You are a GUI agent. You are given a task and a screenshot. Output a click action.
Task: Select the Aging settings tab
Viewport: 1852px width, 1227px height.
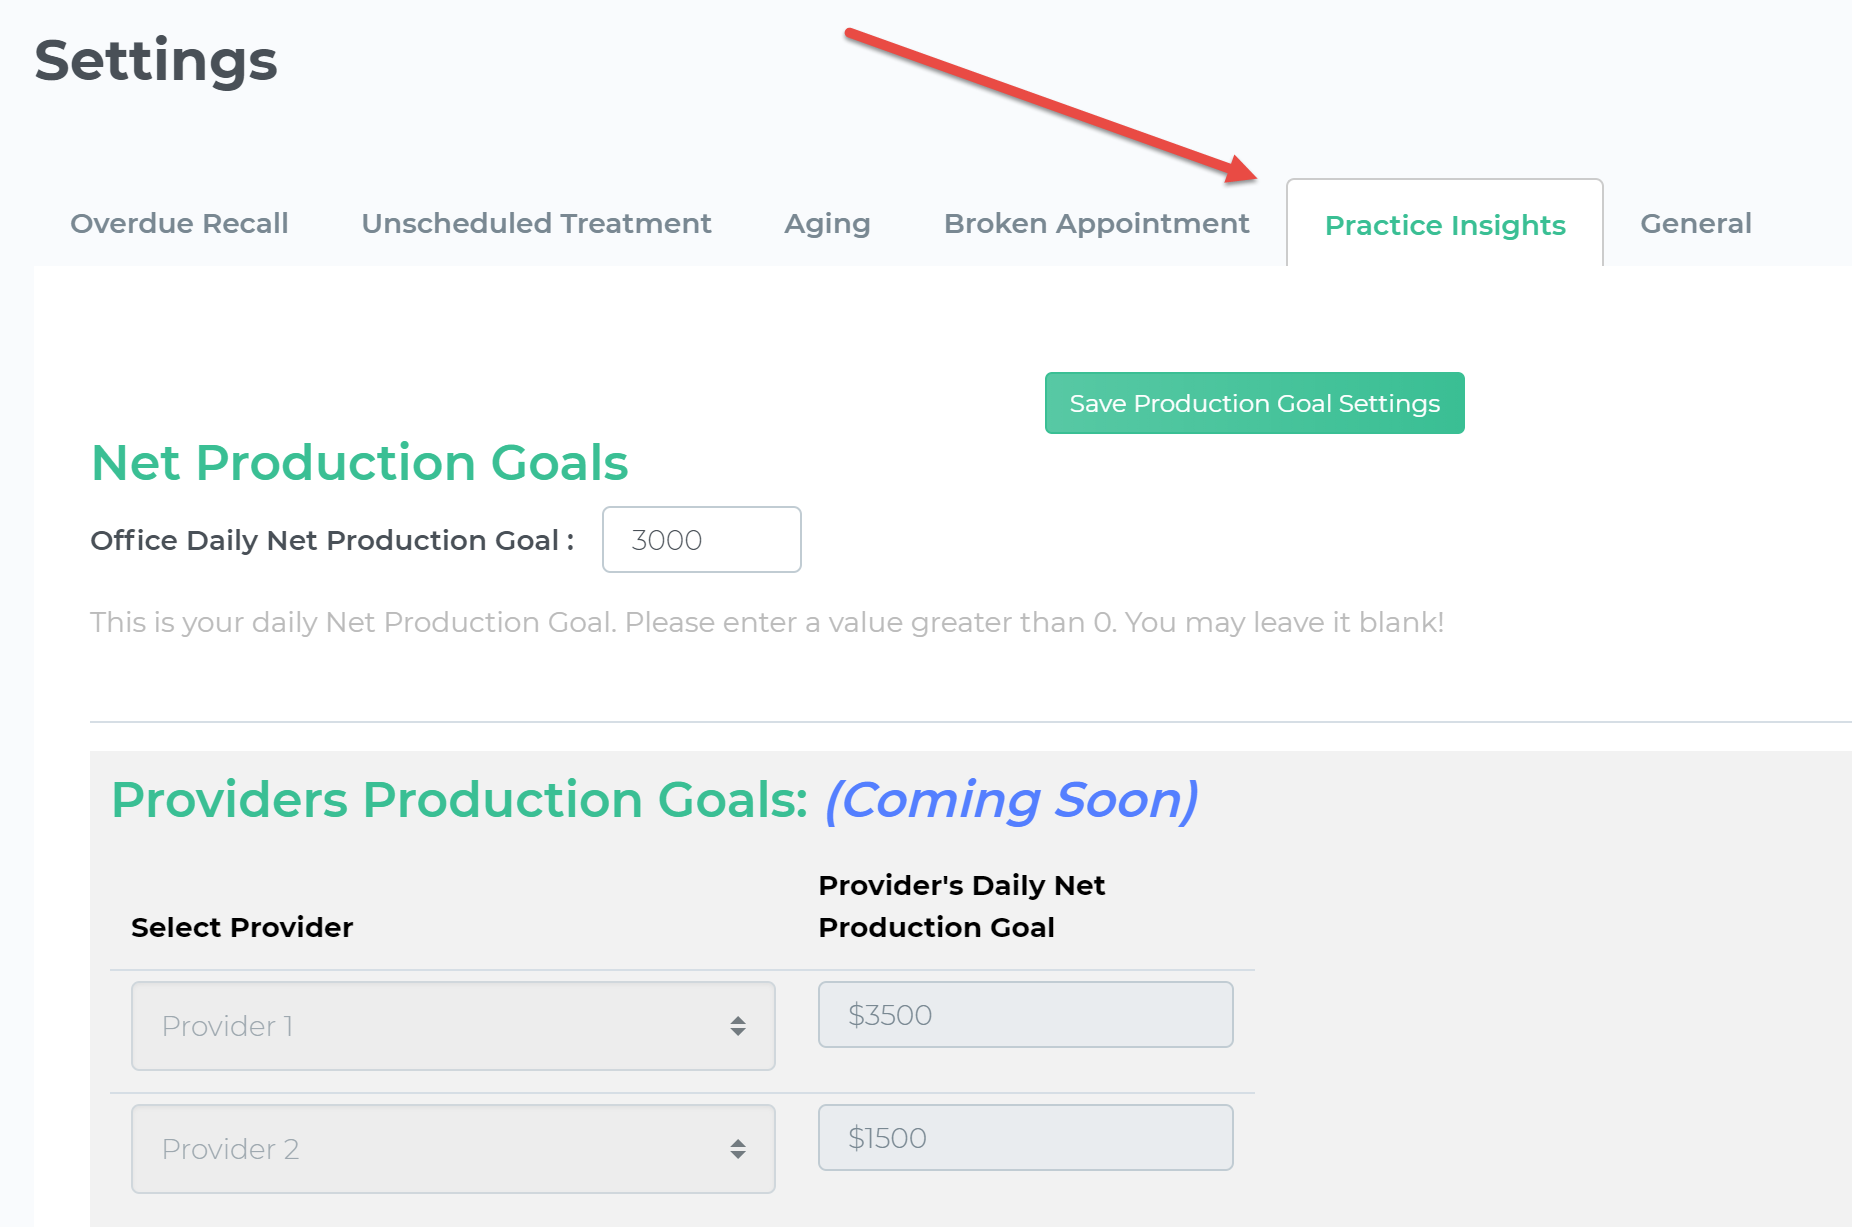[827, 223]
